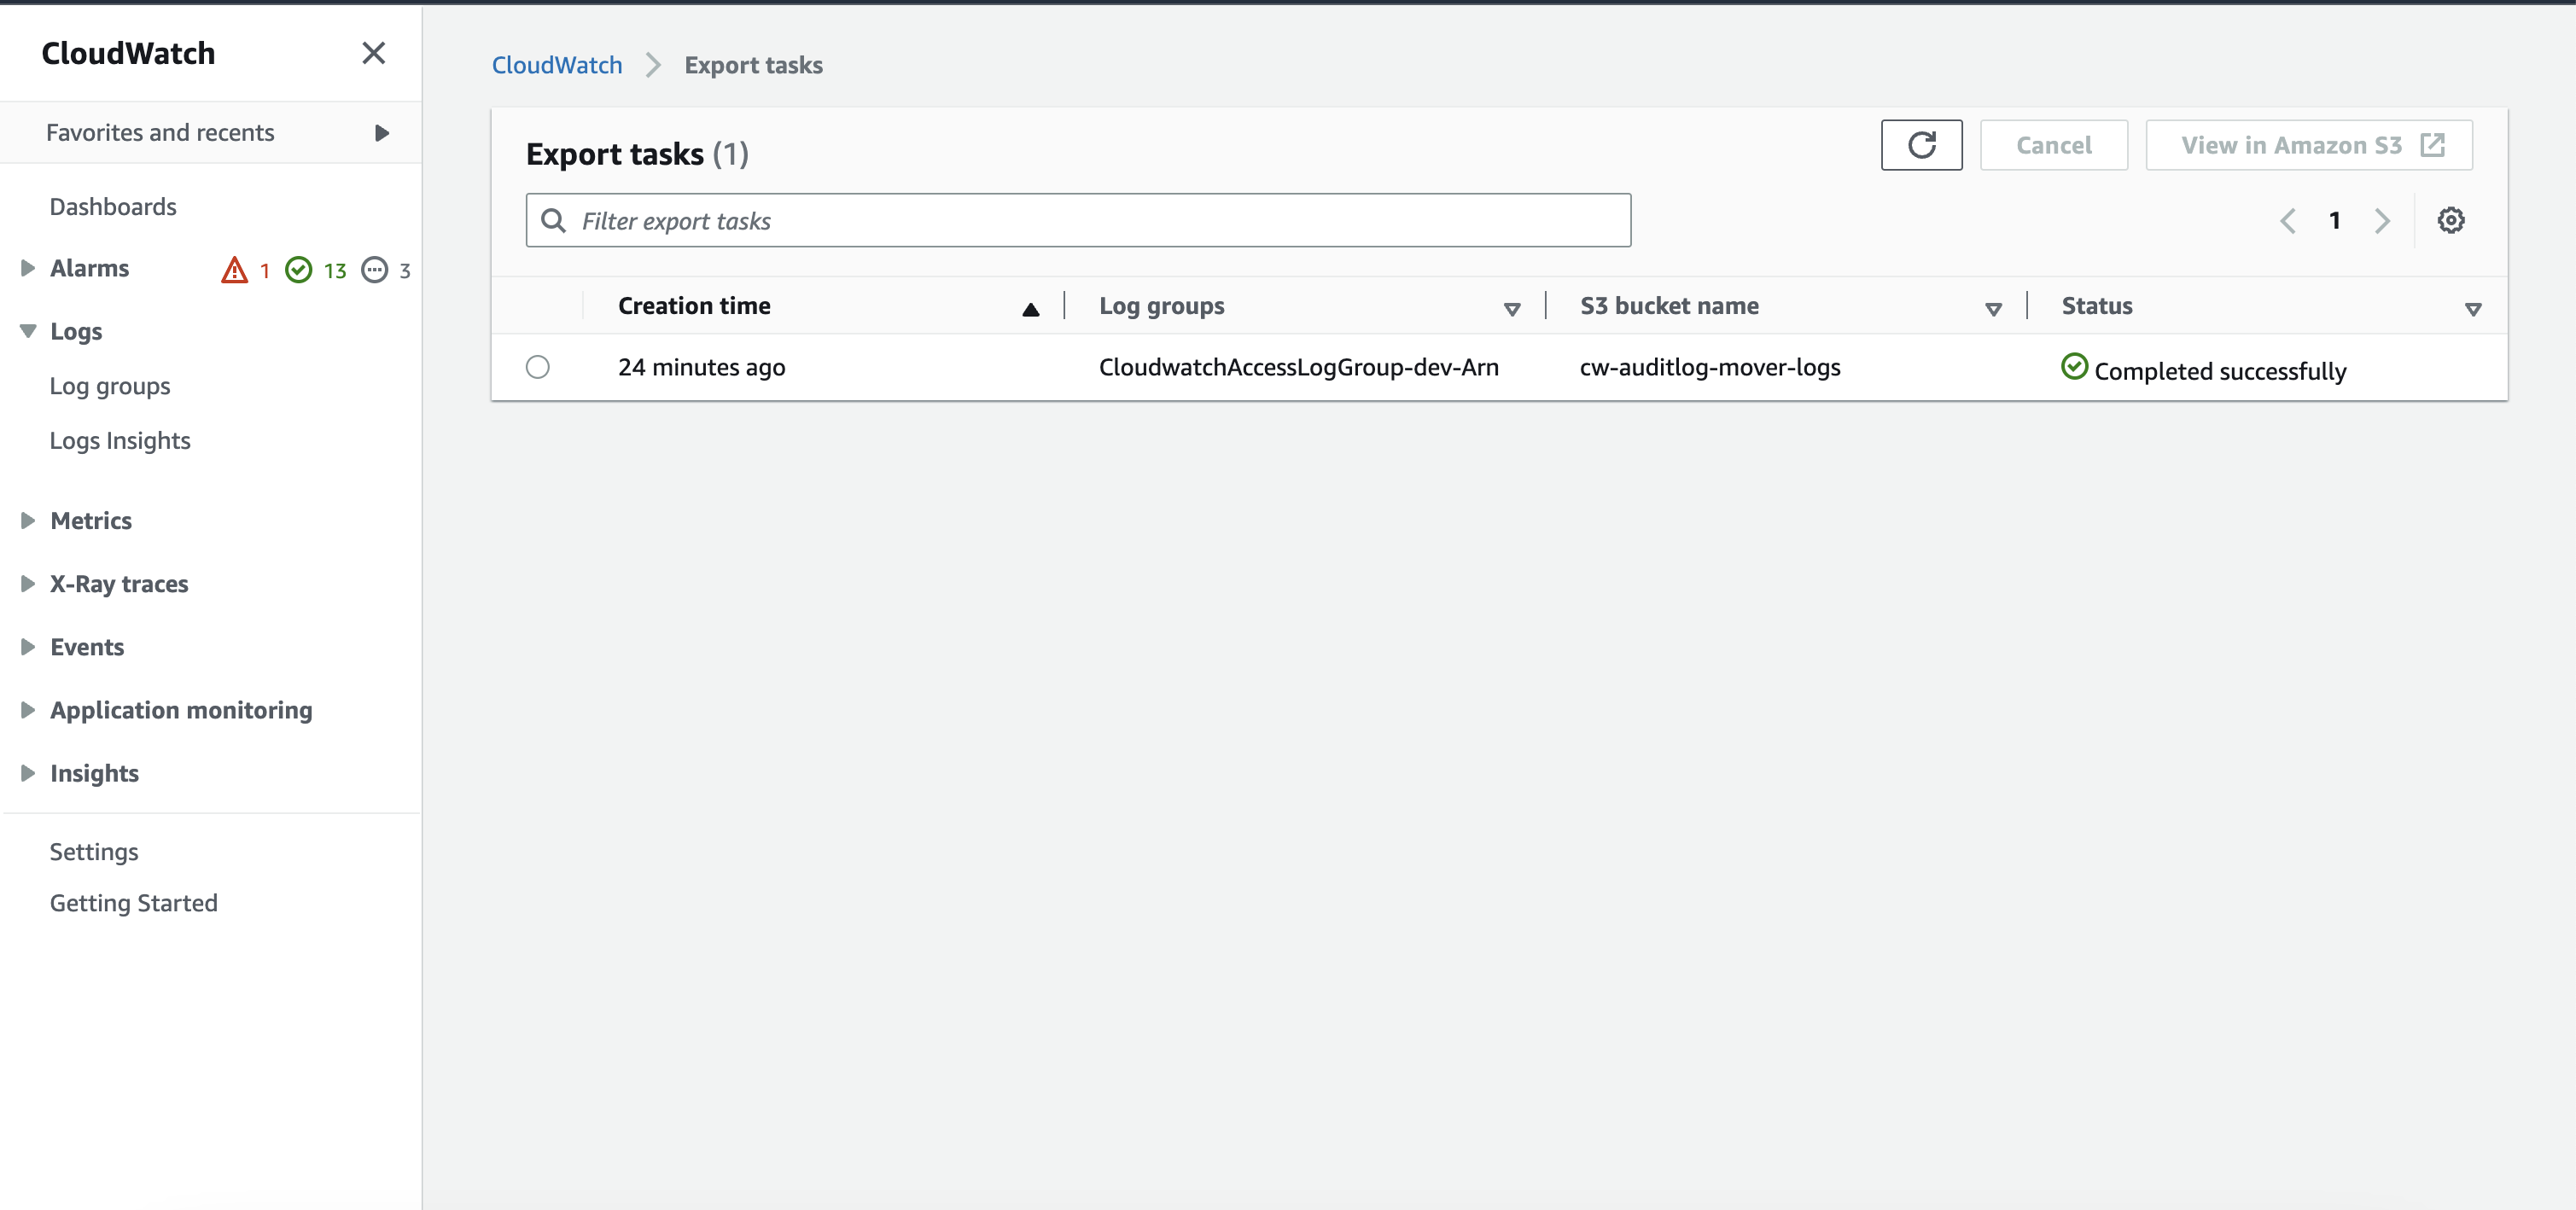
Task: Open Settings in sidebar
Action: coord(94,852)
